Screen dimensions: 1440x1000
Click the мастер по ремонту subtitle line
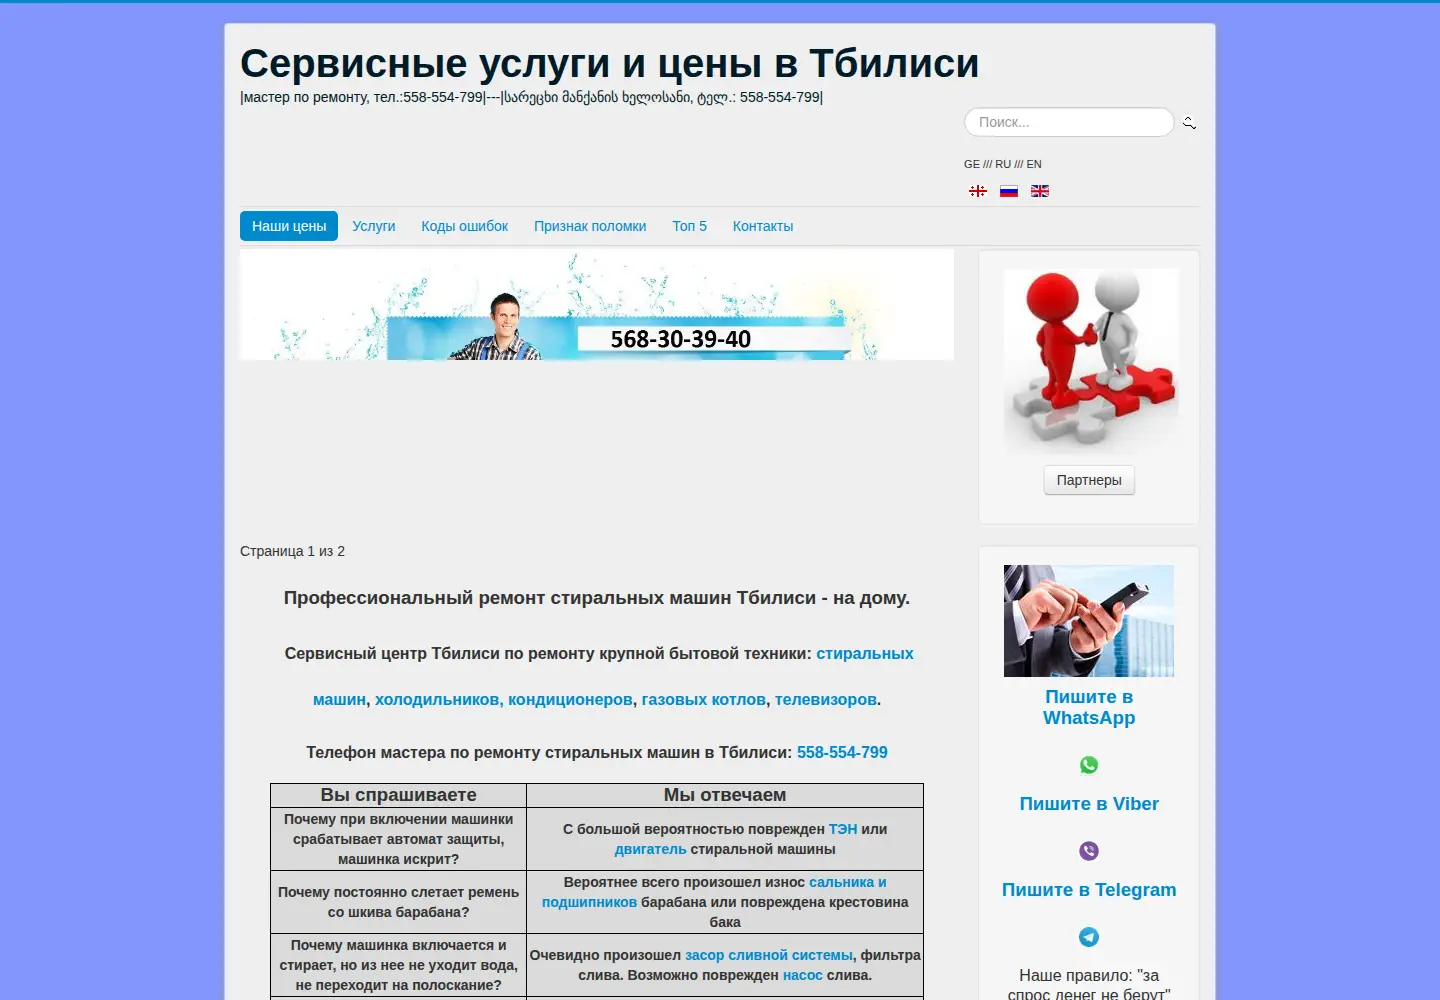pos(532,97)
